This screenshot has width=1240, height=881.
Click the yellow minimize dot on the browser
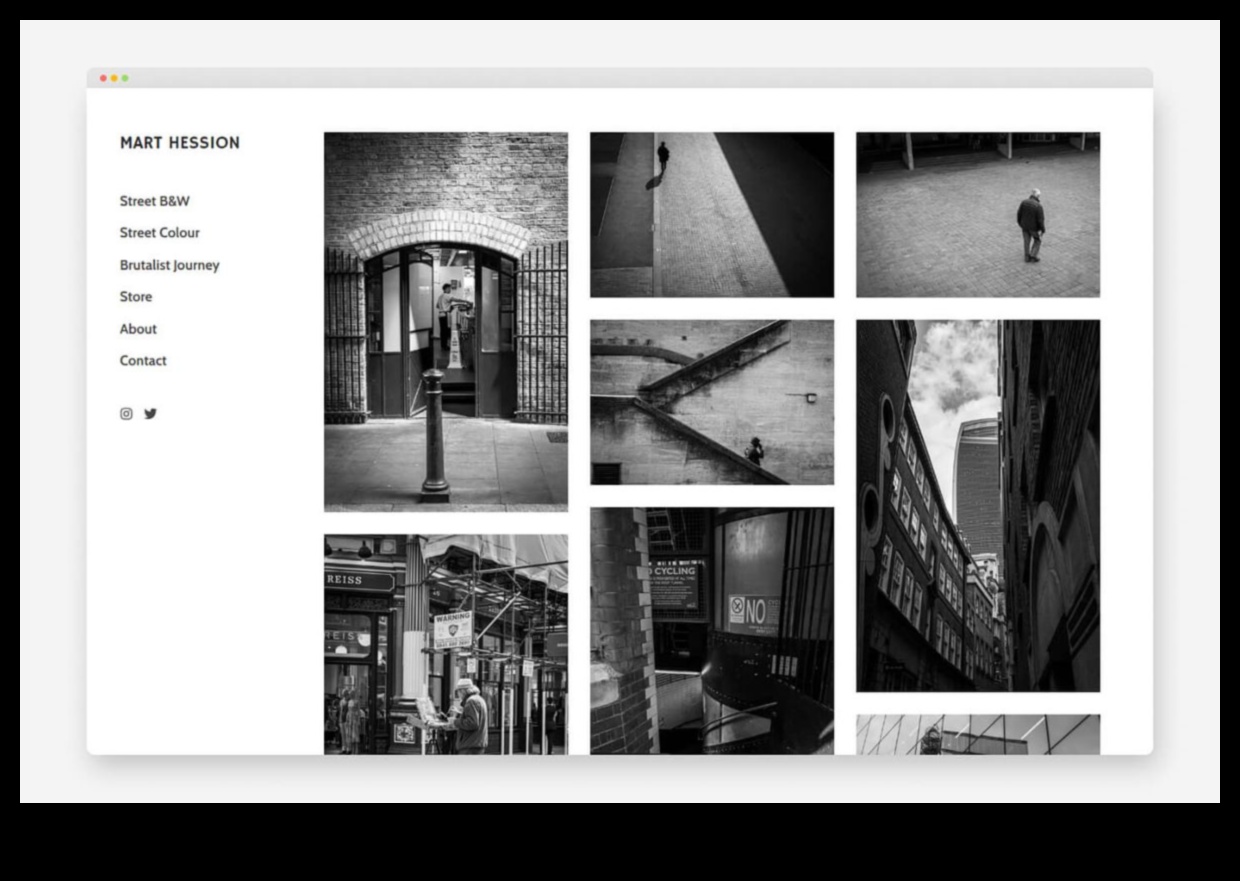tap(112, 79)
